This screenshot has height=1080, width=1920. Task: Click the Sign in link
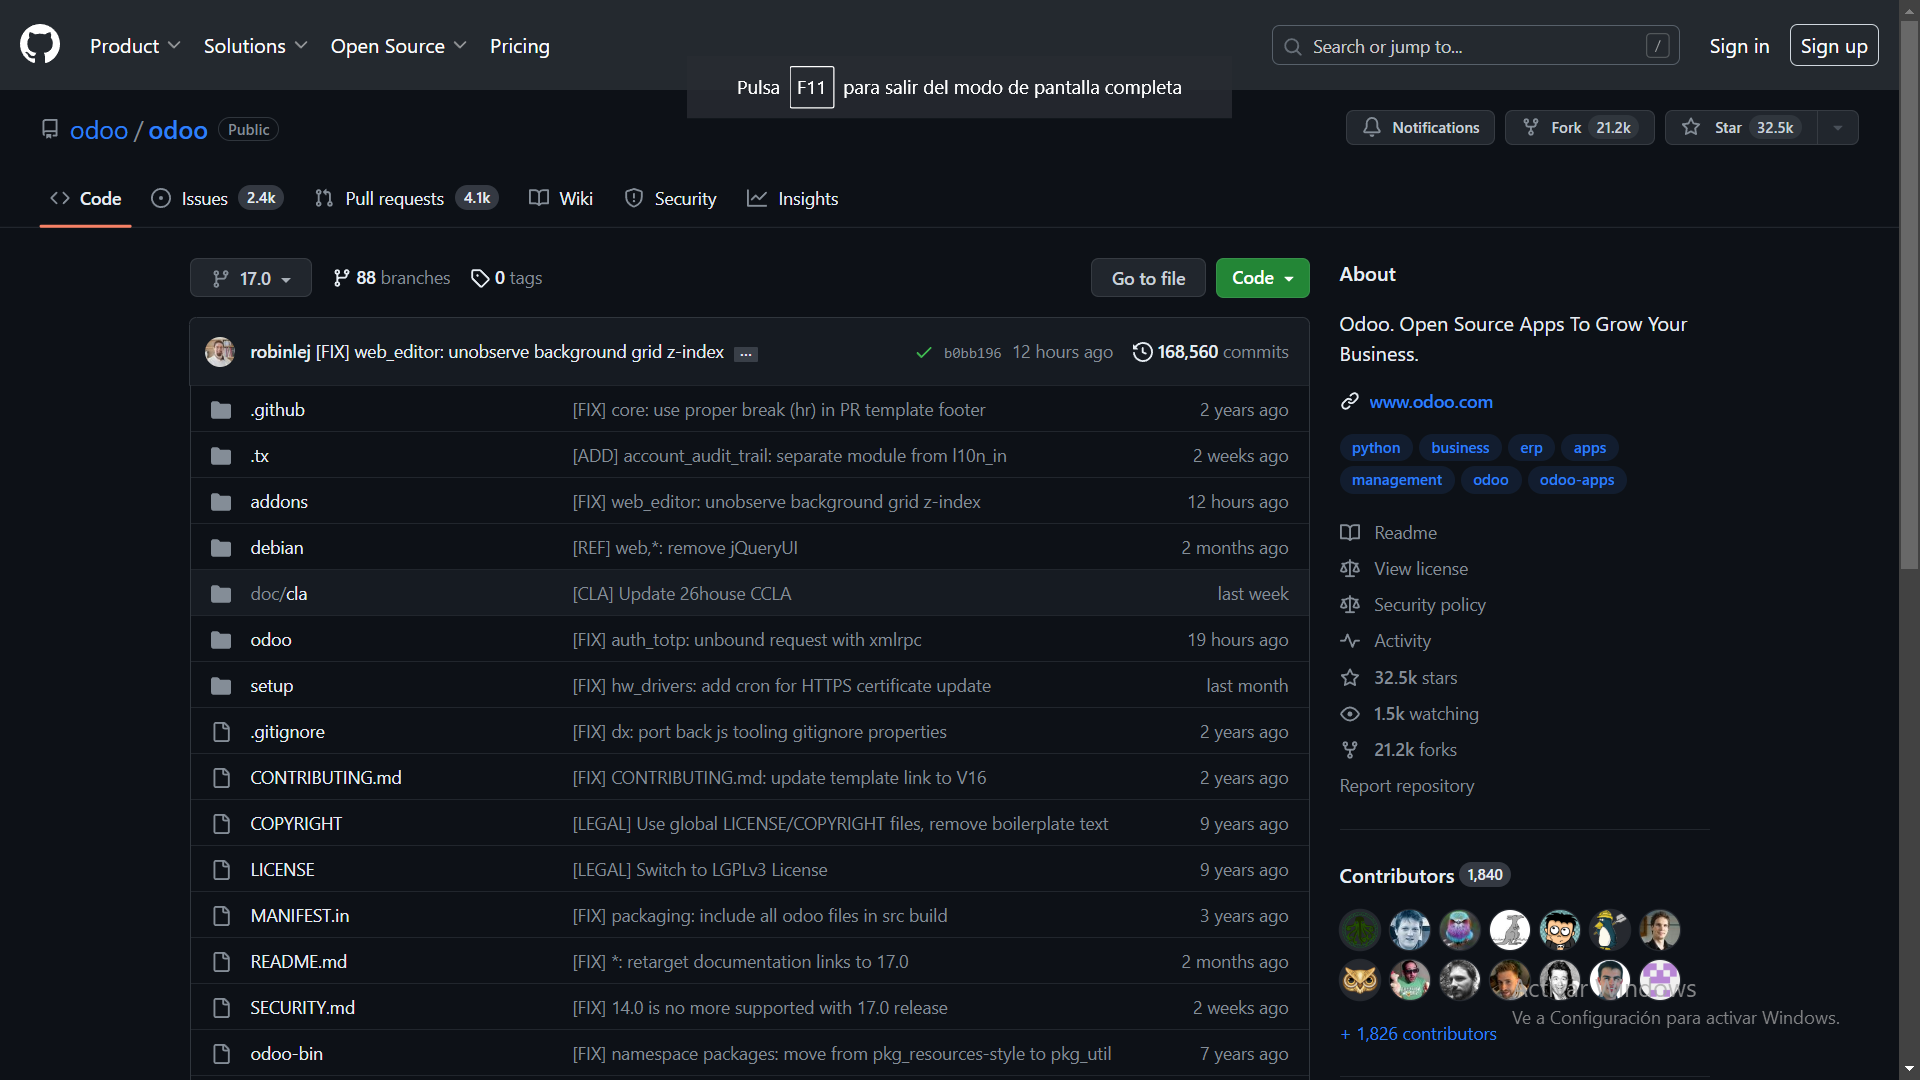1739,46
